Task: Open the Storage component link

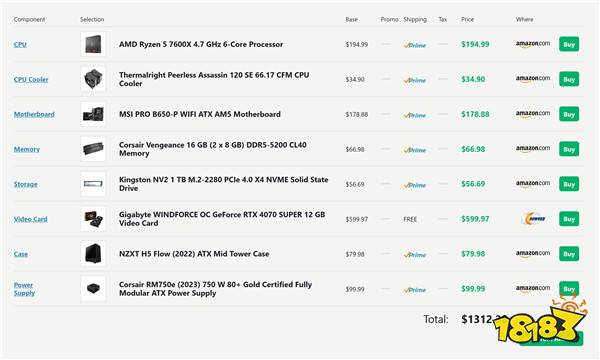Action: (26, 184)
